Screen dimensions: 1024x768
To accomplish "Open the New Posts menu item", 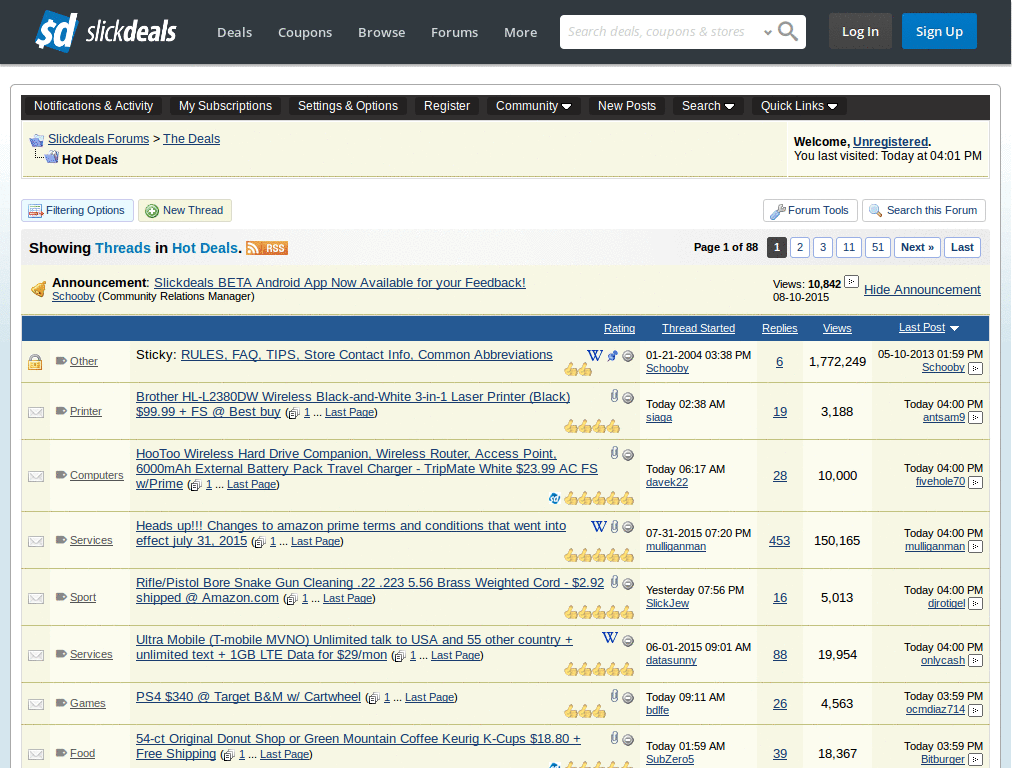I will (626, 106).
